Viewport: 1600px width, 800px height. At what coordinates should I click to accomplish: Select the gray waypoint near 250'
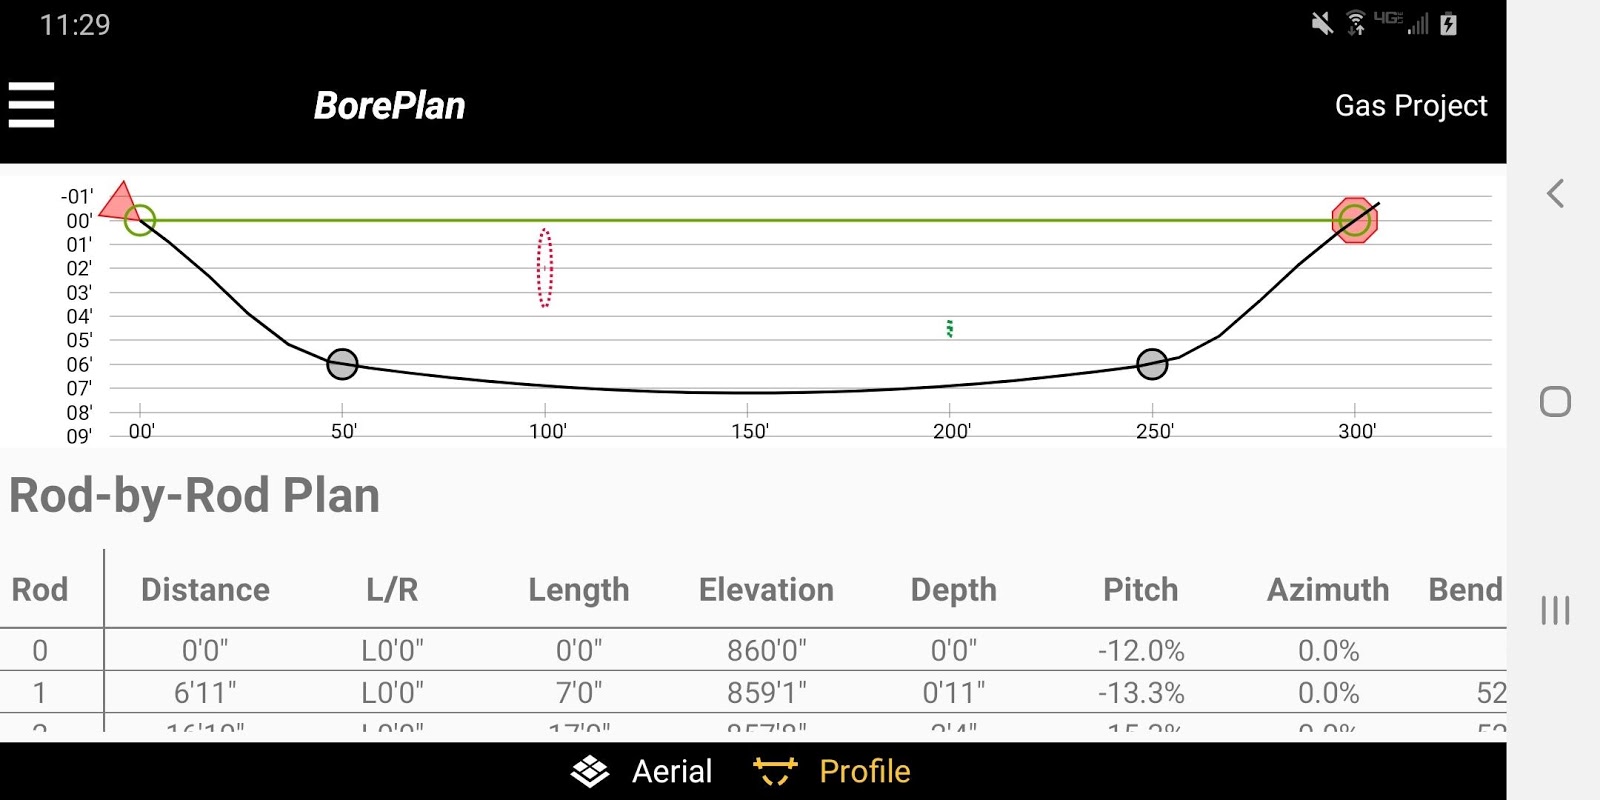[1152, 364]
